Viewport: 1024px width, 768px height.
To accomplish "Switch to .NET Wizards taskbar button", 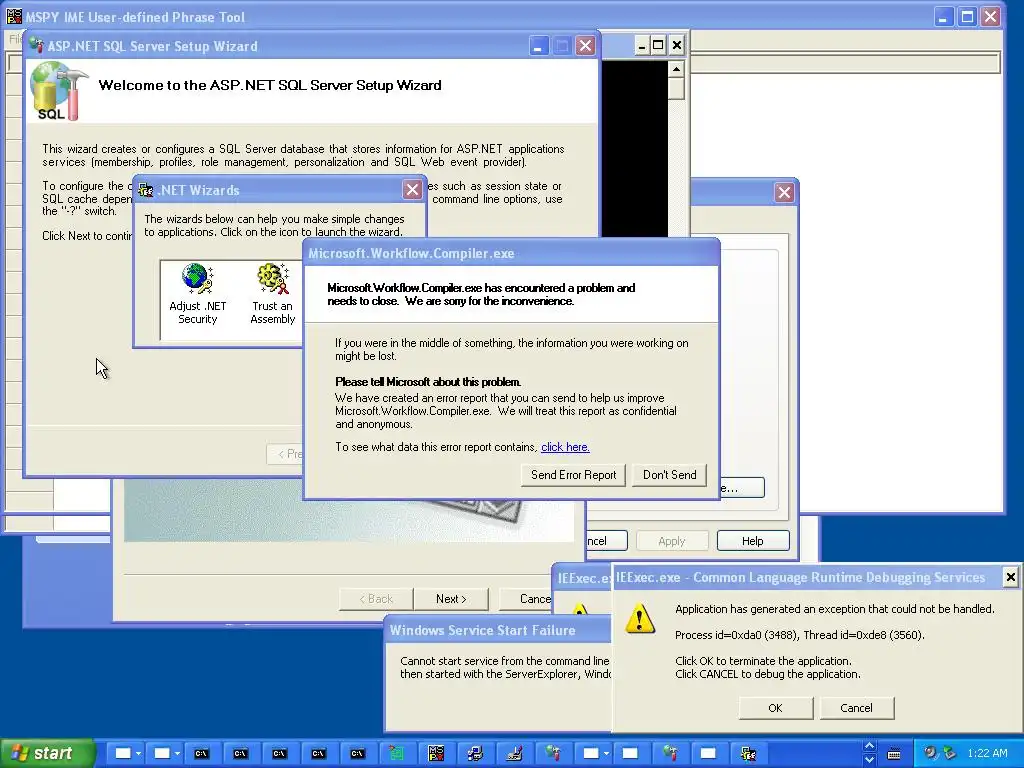I will [x=748, y=754].
